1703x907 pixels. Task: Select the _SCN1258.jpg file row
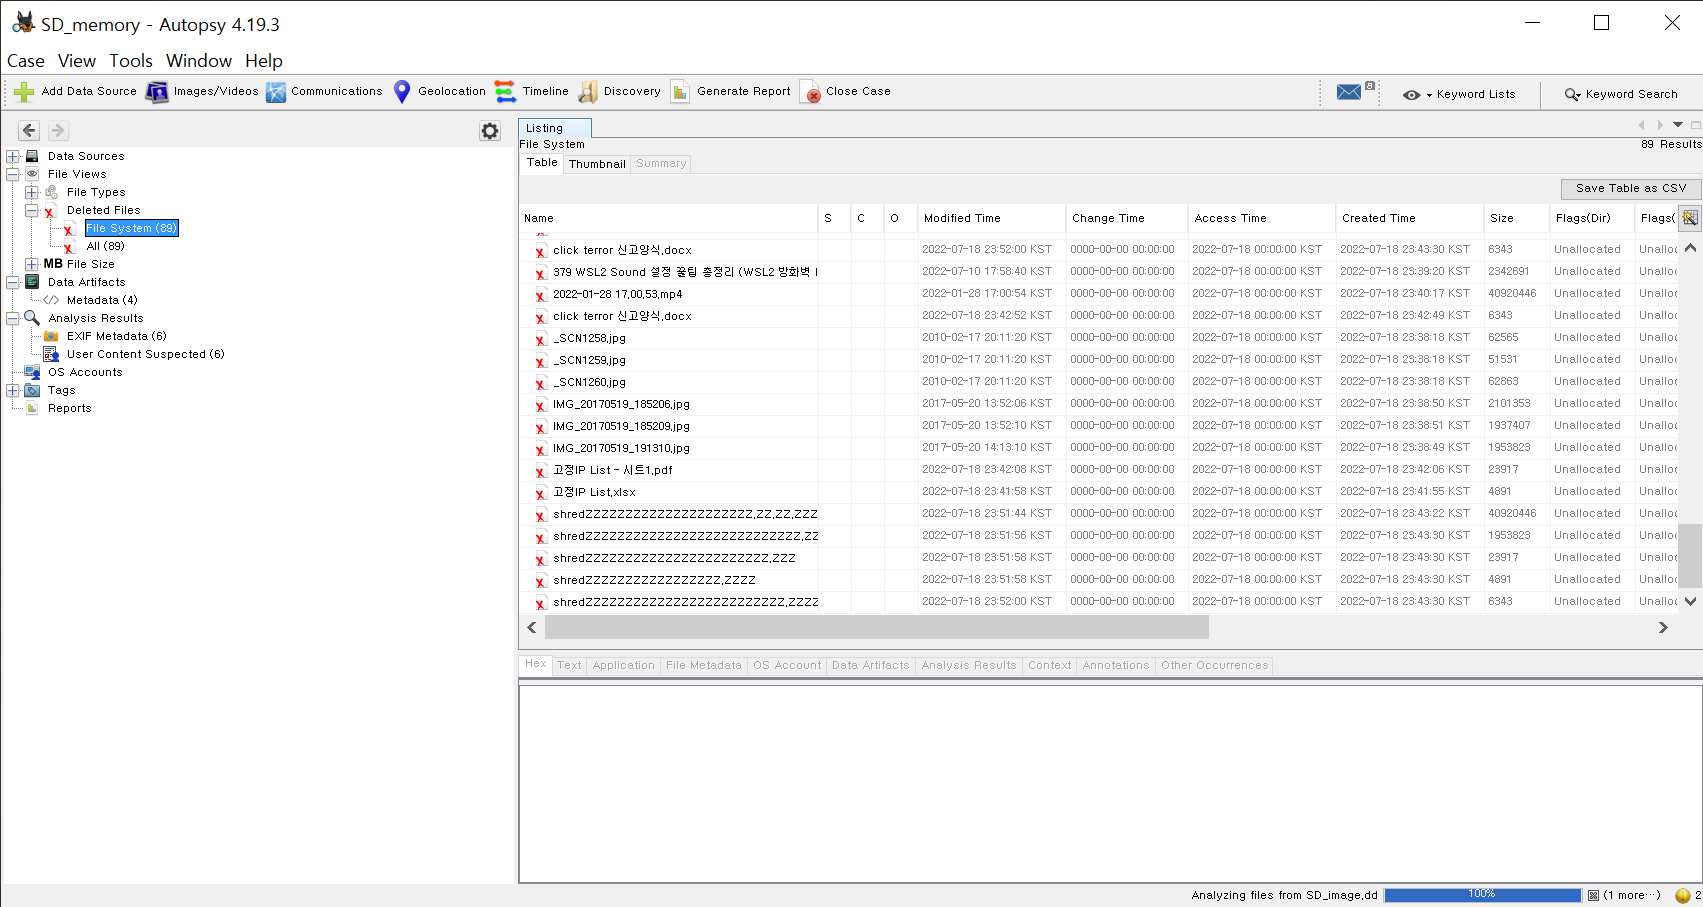1097,338
